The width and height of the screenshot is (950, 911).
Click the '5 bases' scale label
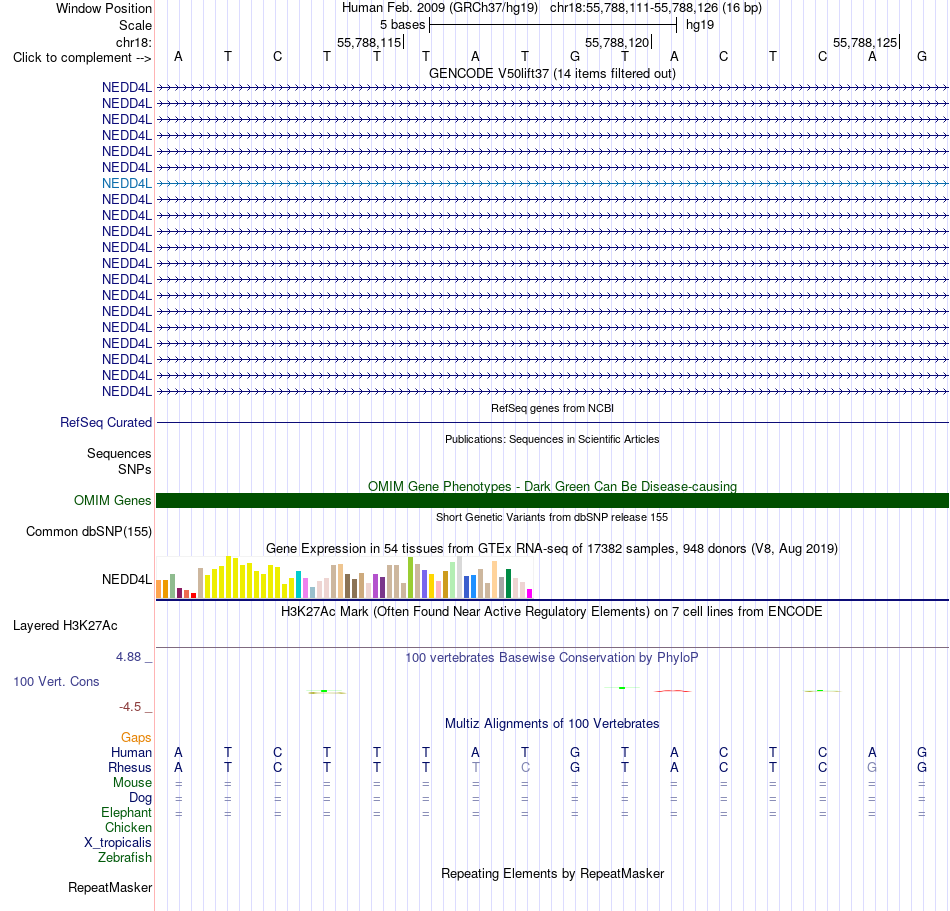(402, 25)
